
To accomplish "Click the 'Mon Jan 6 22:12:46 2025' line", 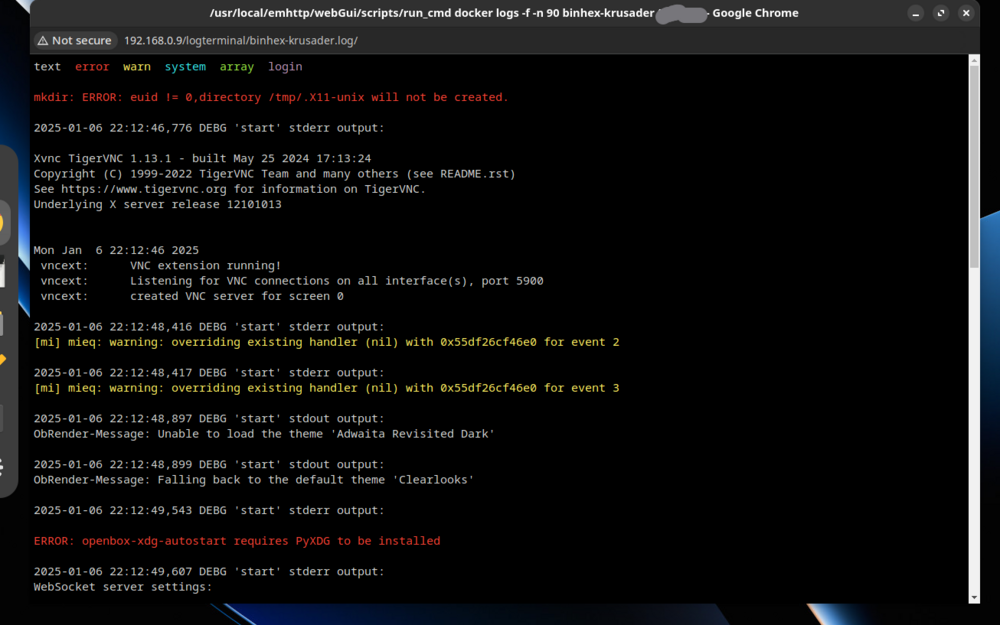I will [x=116, y=250].
